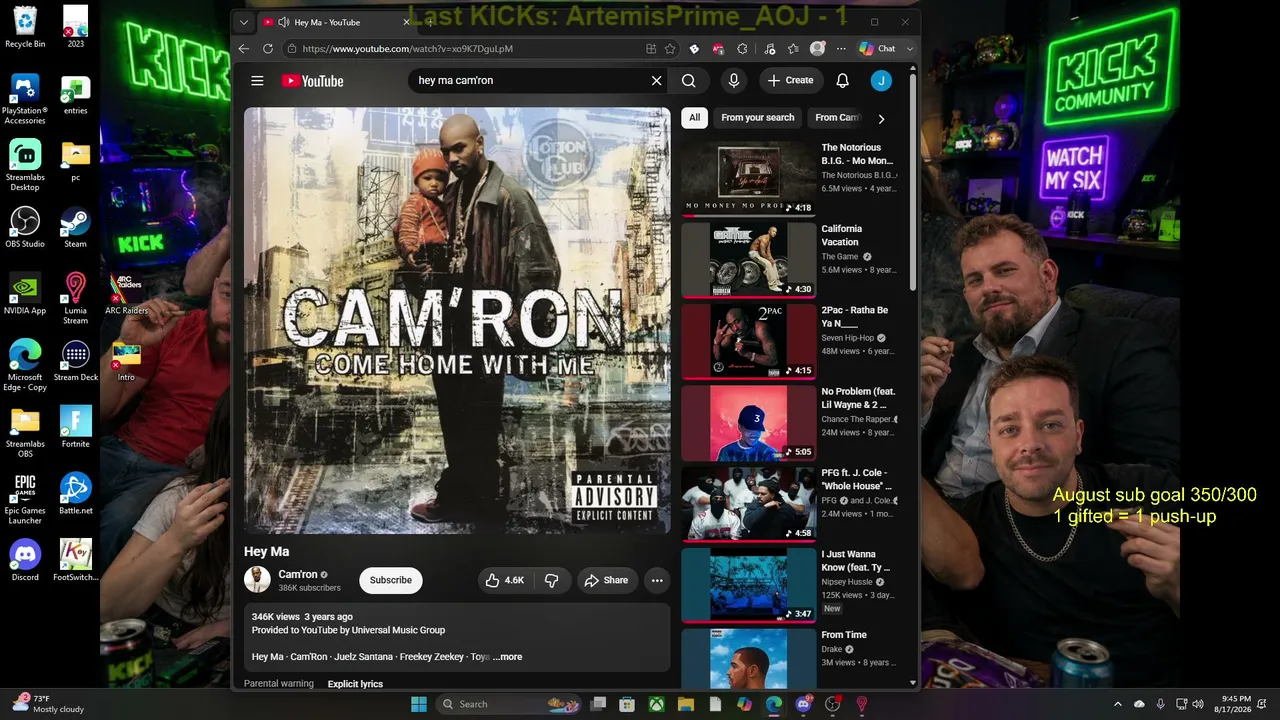Open the From Time Drake video title

pos(844,635)
